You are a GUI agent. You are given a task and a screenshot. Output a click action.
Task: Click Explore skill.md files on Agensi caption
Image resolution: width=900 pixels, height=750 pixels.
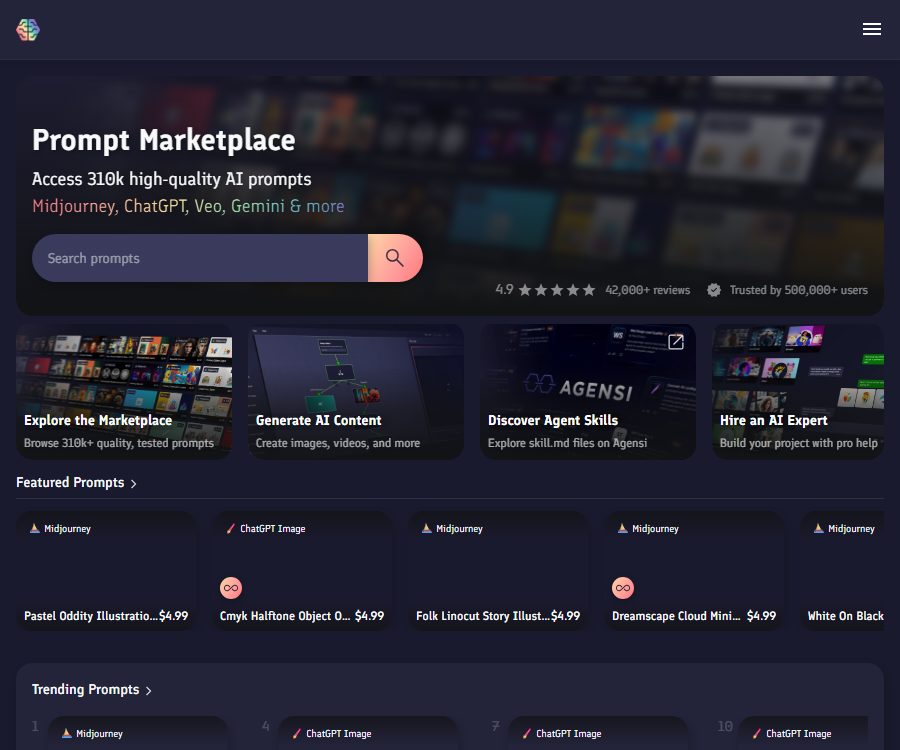click(568, 443)
